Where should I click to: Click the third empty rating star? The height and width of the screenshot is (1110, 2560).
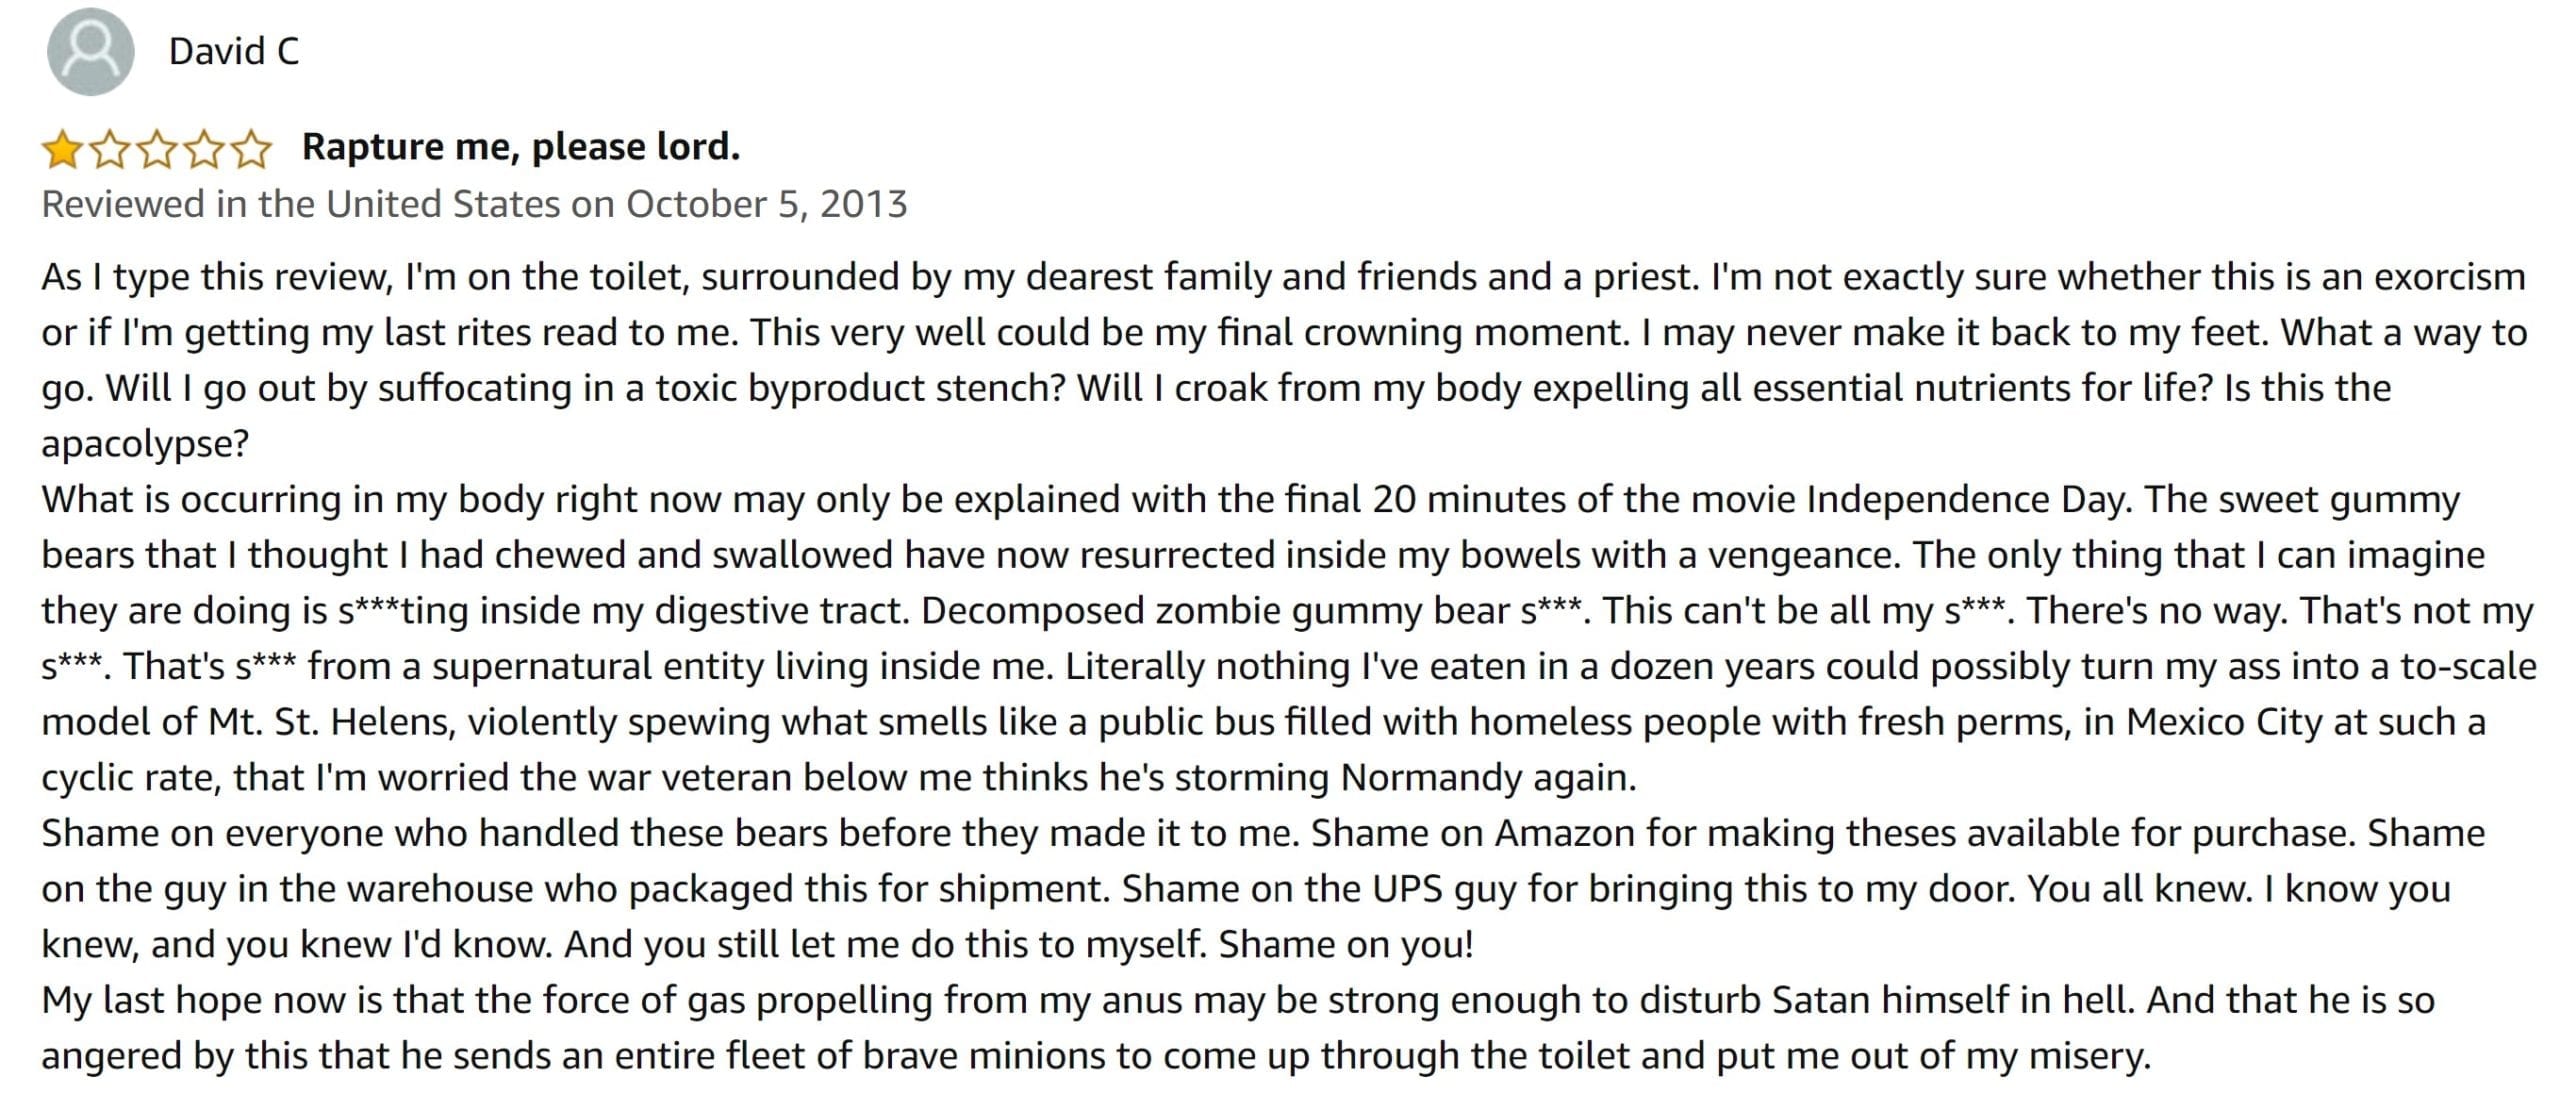(157, 150)
